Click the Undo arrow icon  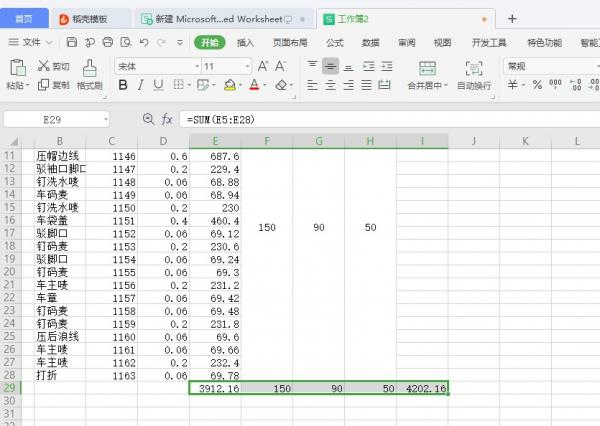tap(143, 42)
